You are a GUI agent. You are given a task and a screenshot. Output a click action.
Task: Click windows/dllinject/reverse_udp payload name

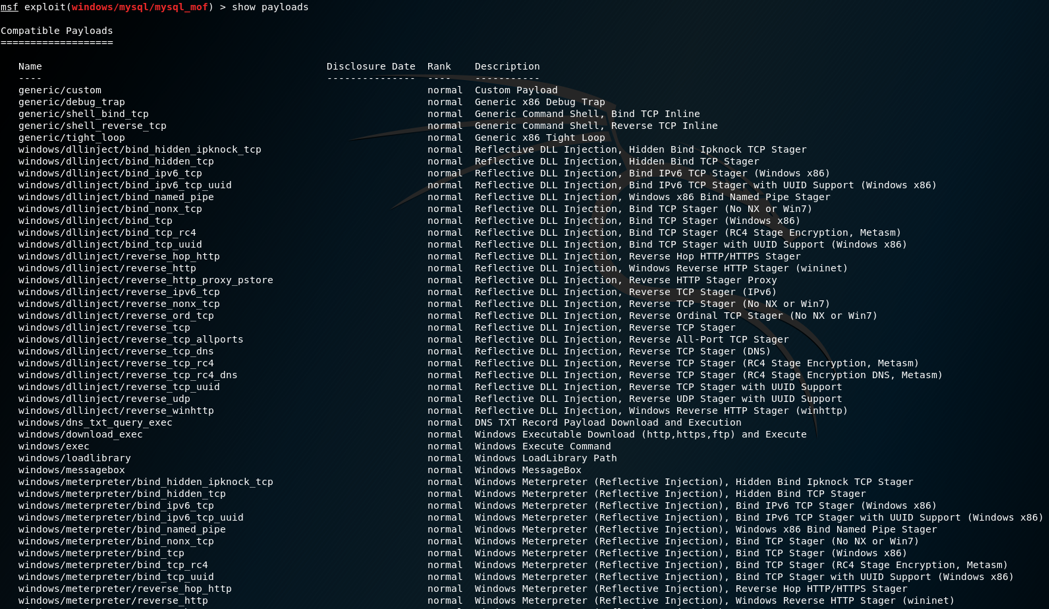point(104,400)
